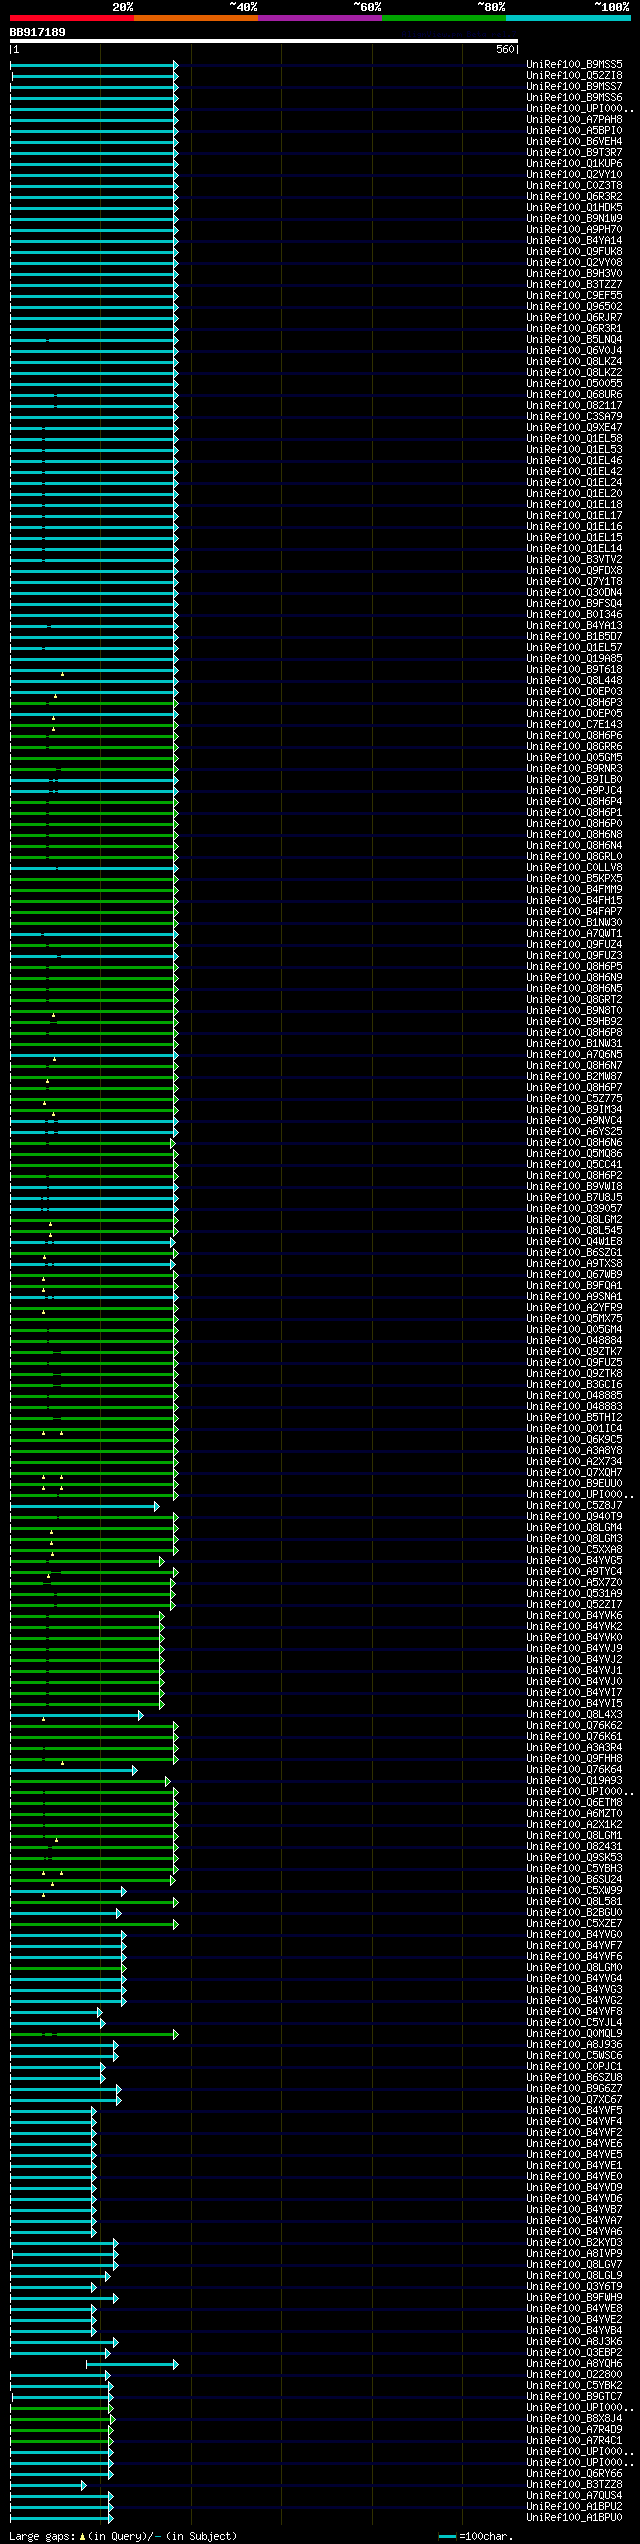Select hit label UniRef100_B4YA14

574,241
